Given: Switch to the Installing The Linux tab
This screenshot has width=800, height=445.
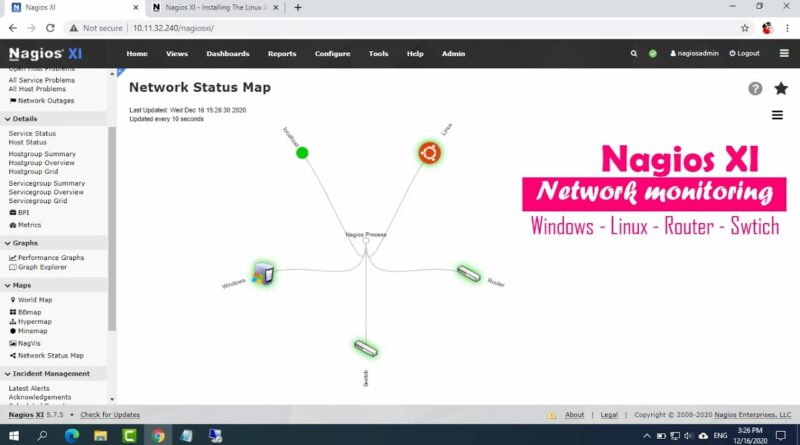Looking at the screenshot, I should tap(214, 8).
